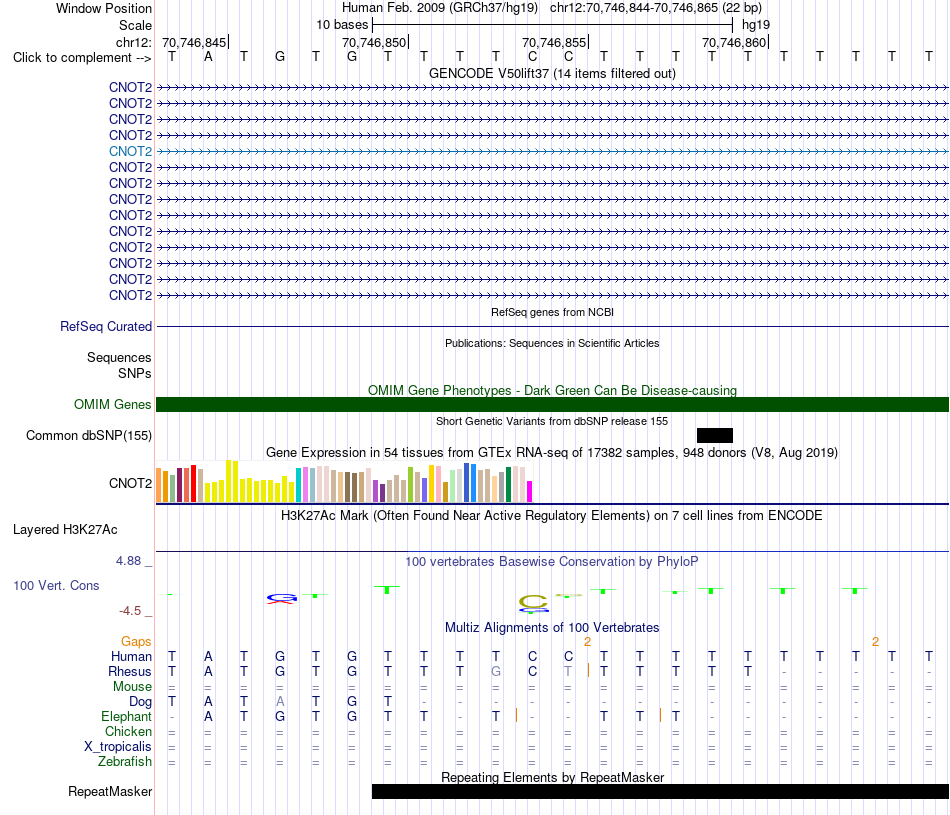
Task: Click the 'Window Position' track label
Action: 104,8
